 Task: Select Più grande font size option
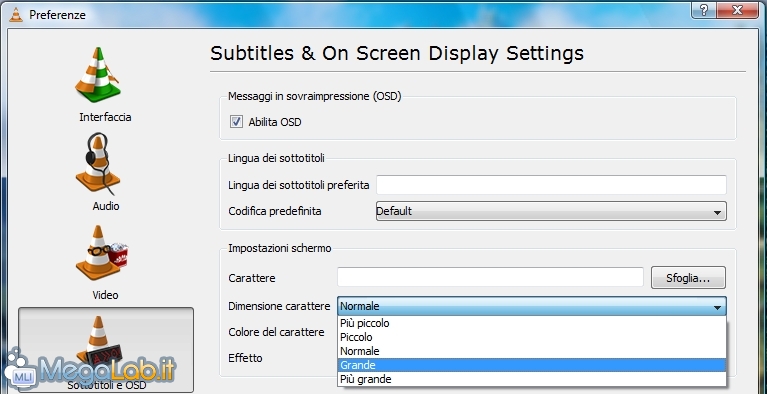[532, 379]
